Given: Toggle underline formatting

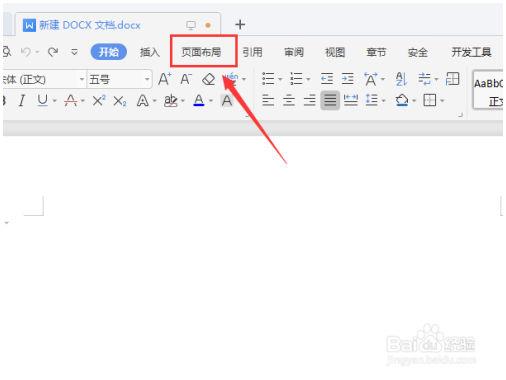Looking at the screenshot, I should [x=42, y=100].
